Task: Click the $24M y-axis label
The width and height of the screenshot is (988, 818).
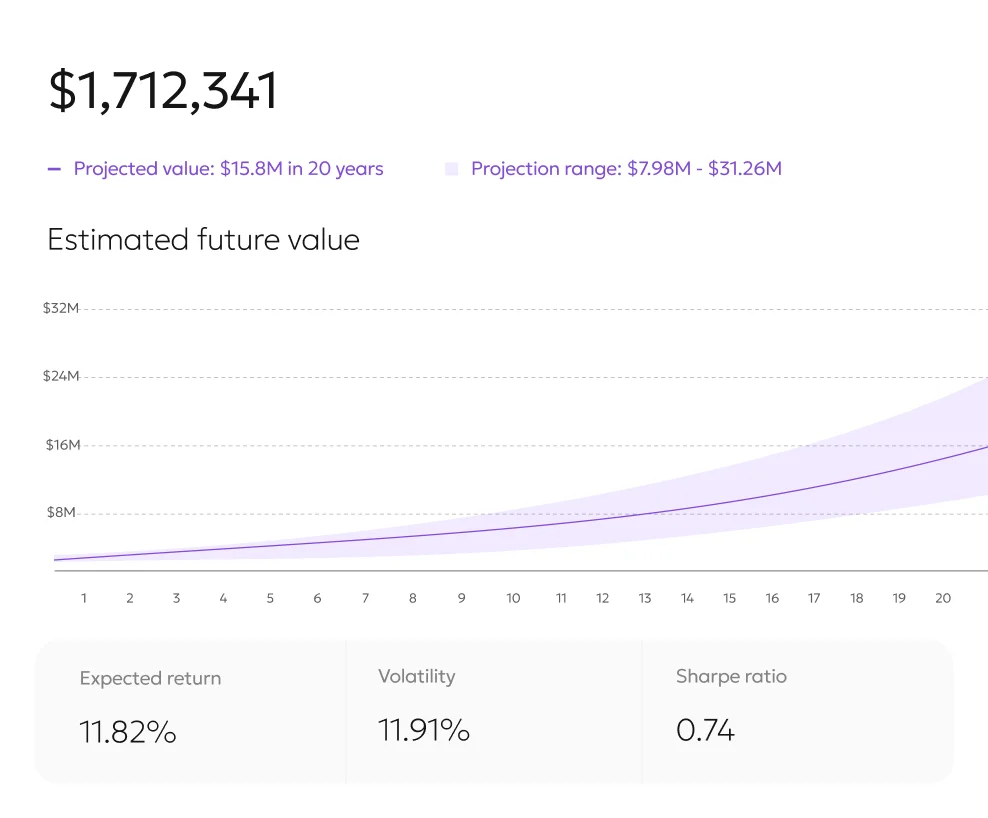Action: tap(60, 377)
